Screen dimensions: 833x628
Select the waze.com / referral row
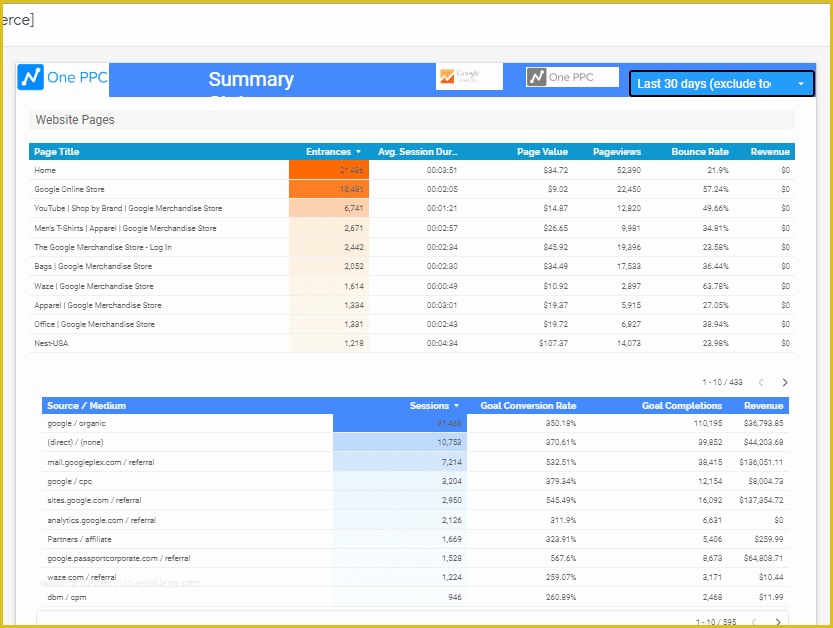[x=415, y=577]
